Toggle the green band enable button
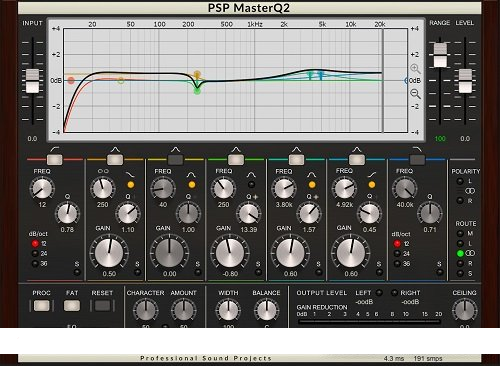The height and width of the screenshot is (366, 500). tap(236, 160)
